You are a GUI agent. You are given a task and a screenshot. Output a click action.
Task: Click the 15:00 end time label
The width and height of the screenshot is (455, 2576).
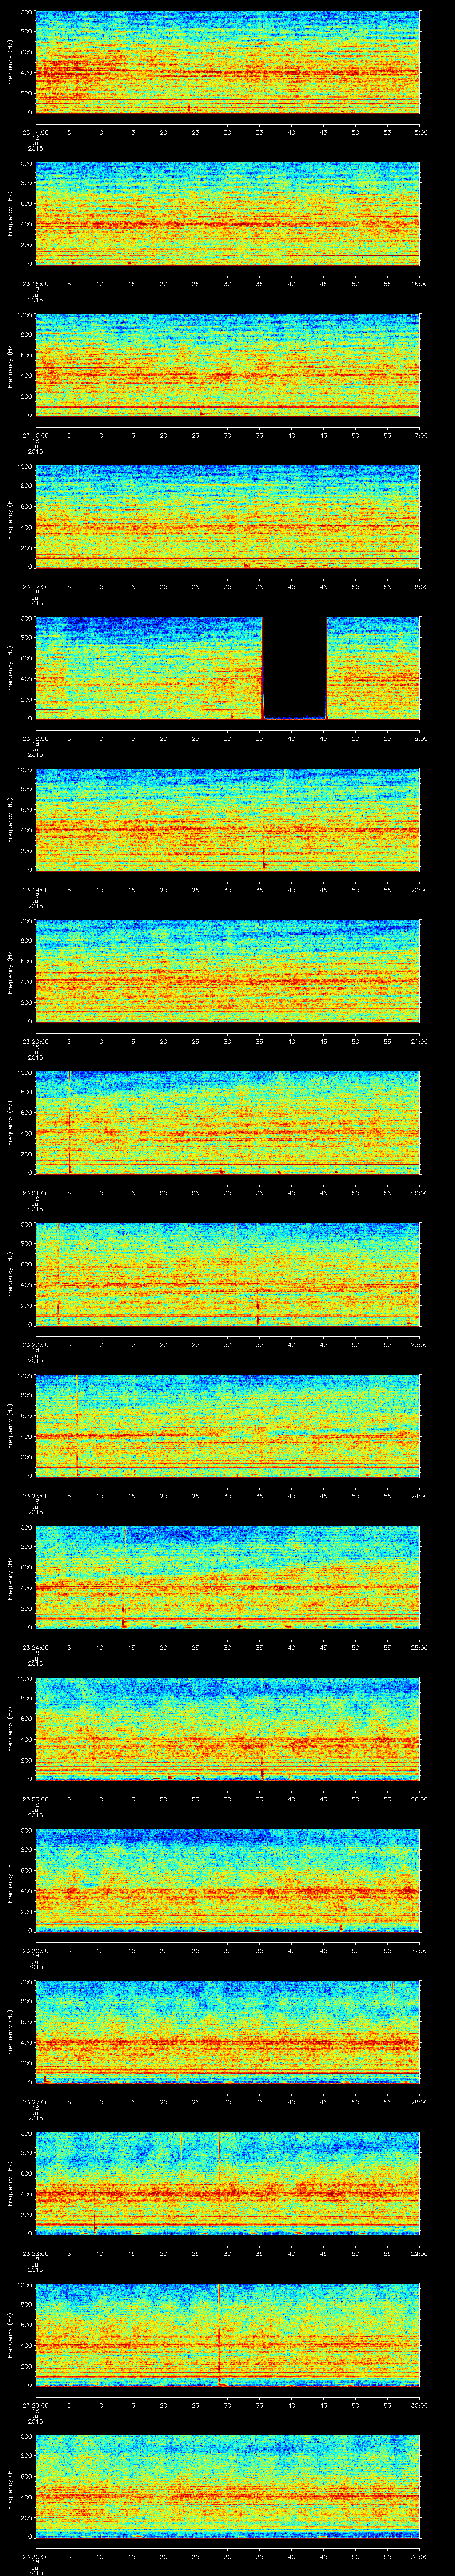click(x=420, y=132)
